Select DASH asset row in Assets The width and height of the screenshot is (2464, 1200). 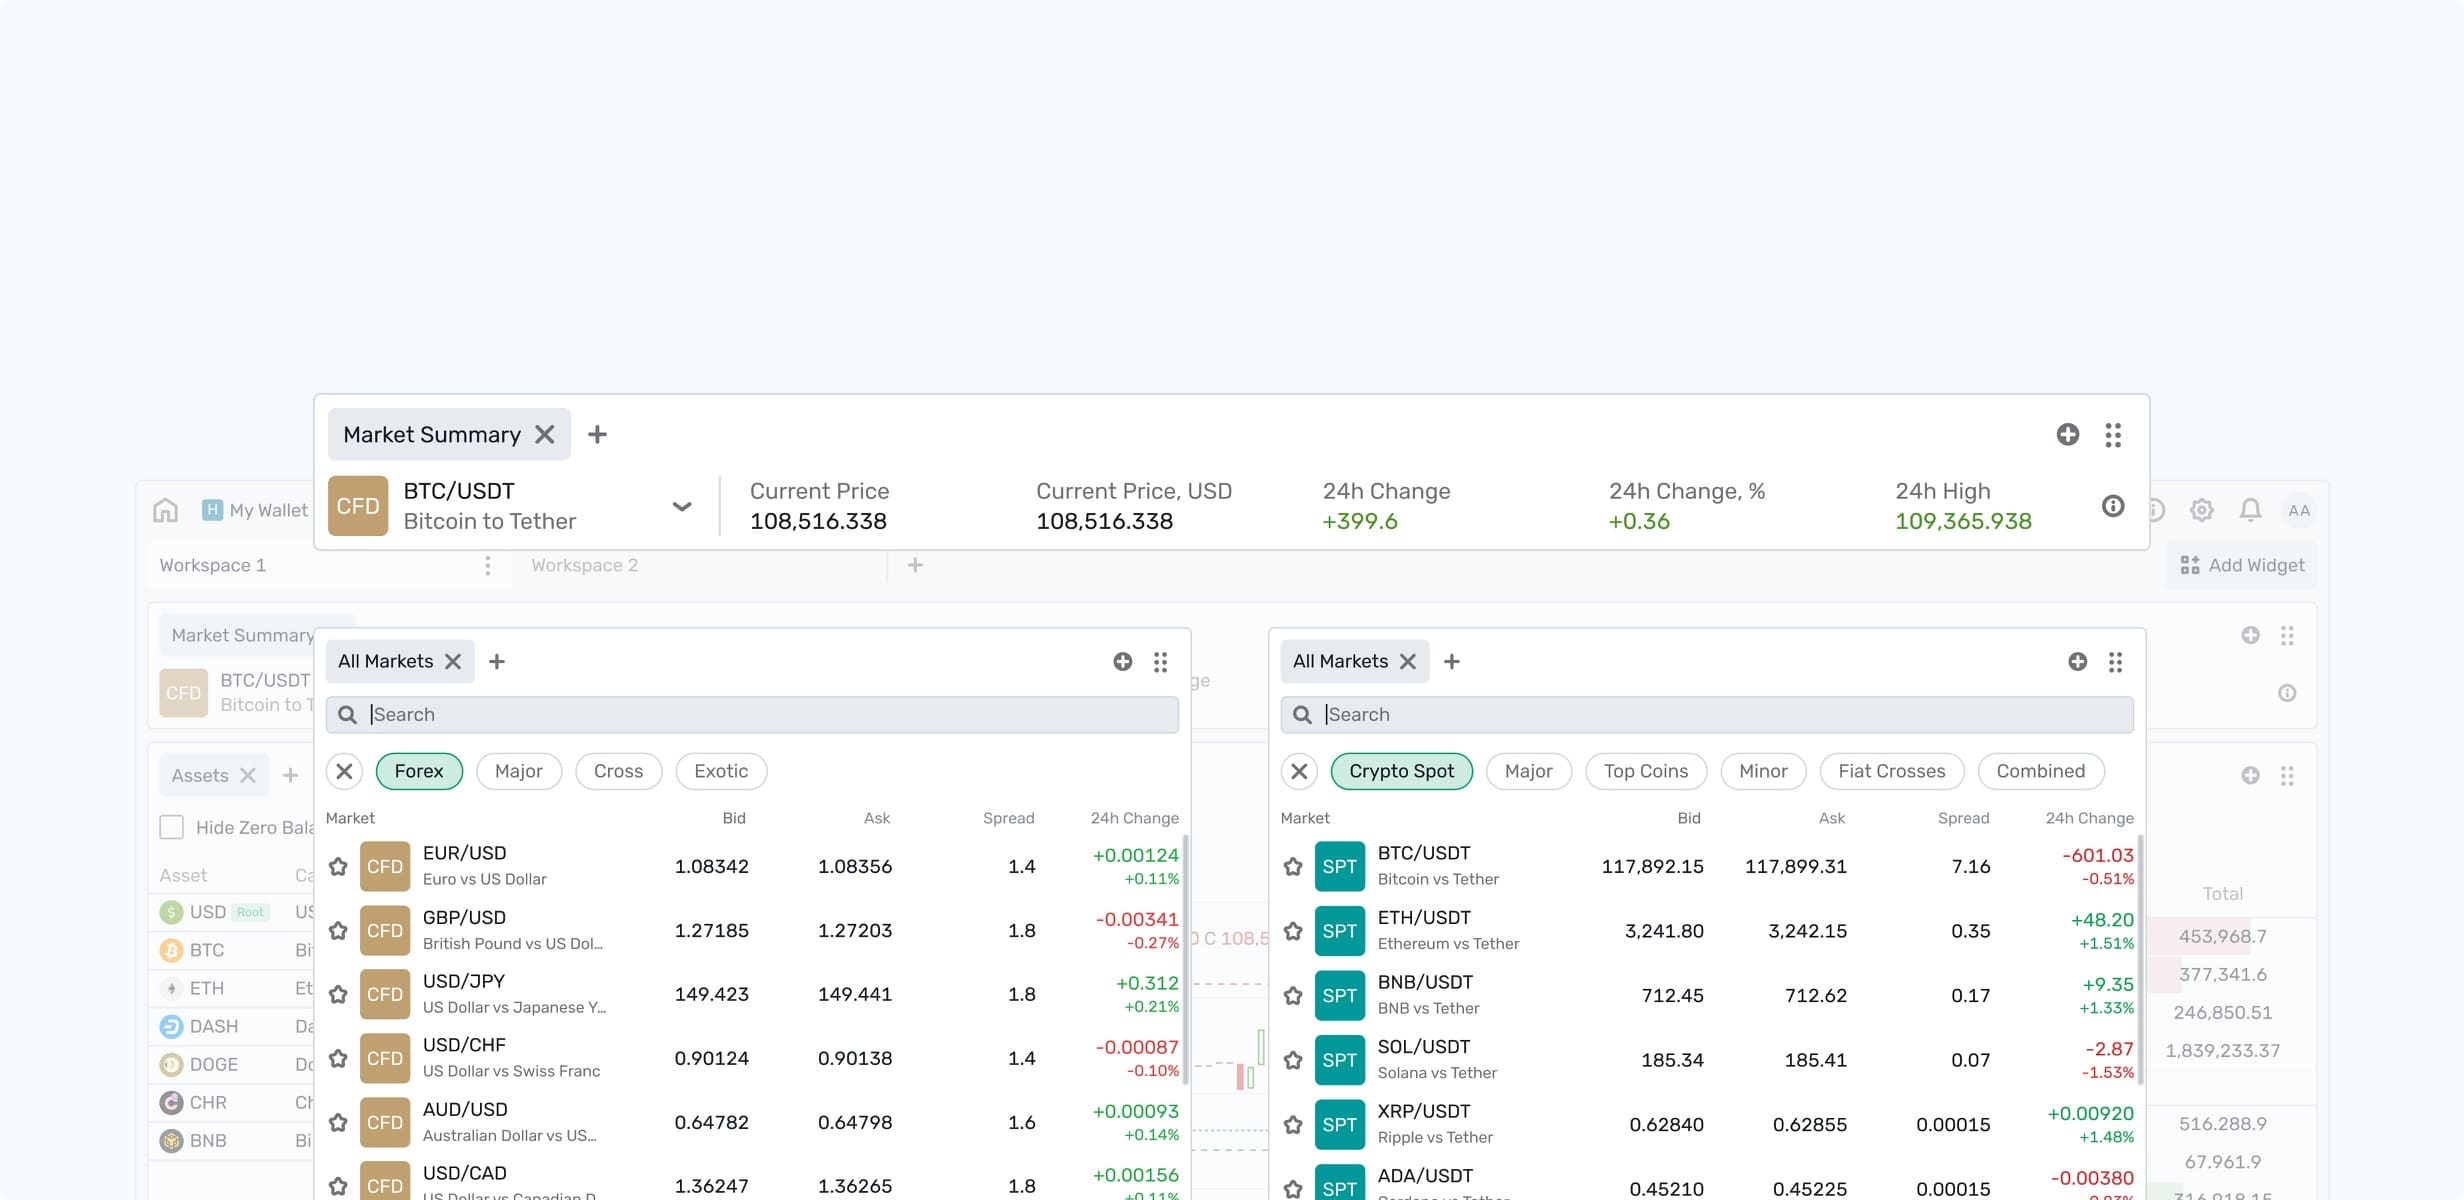232,1026
